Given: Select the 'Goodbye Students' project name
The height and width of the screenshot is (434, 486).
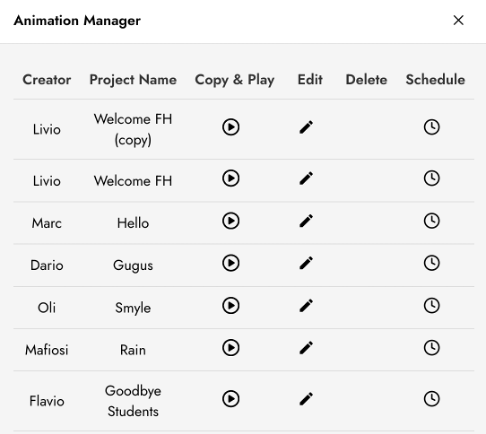Looking at the screenshot, I should pyautogui.click(x=133, y=401).
